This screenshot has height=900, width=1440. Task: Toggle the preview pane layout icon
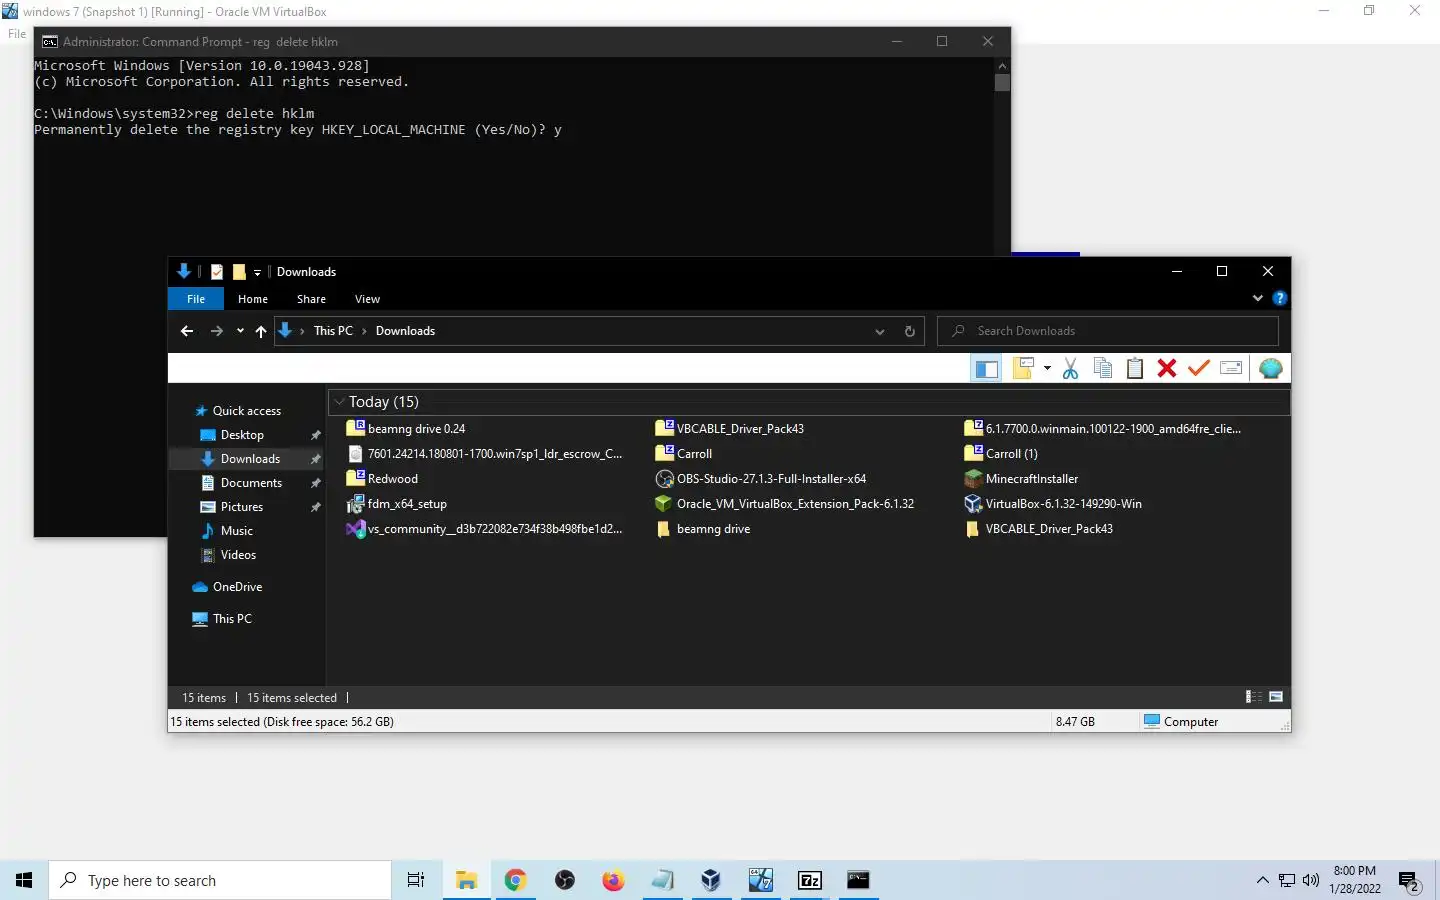986,369
